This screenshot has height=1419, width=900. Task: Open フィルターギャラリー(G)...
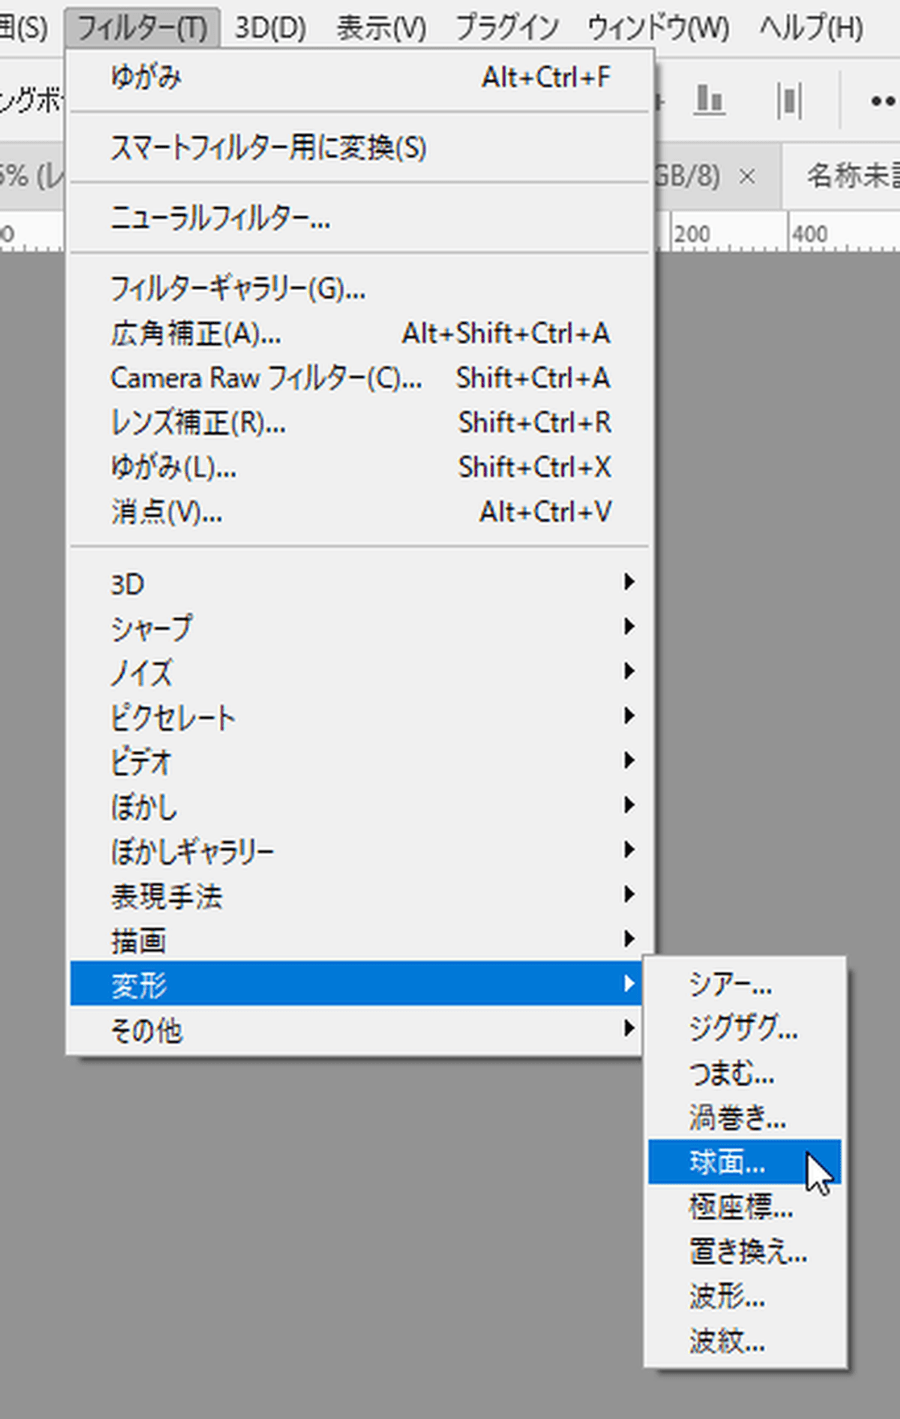[238, 289]
